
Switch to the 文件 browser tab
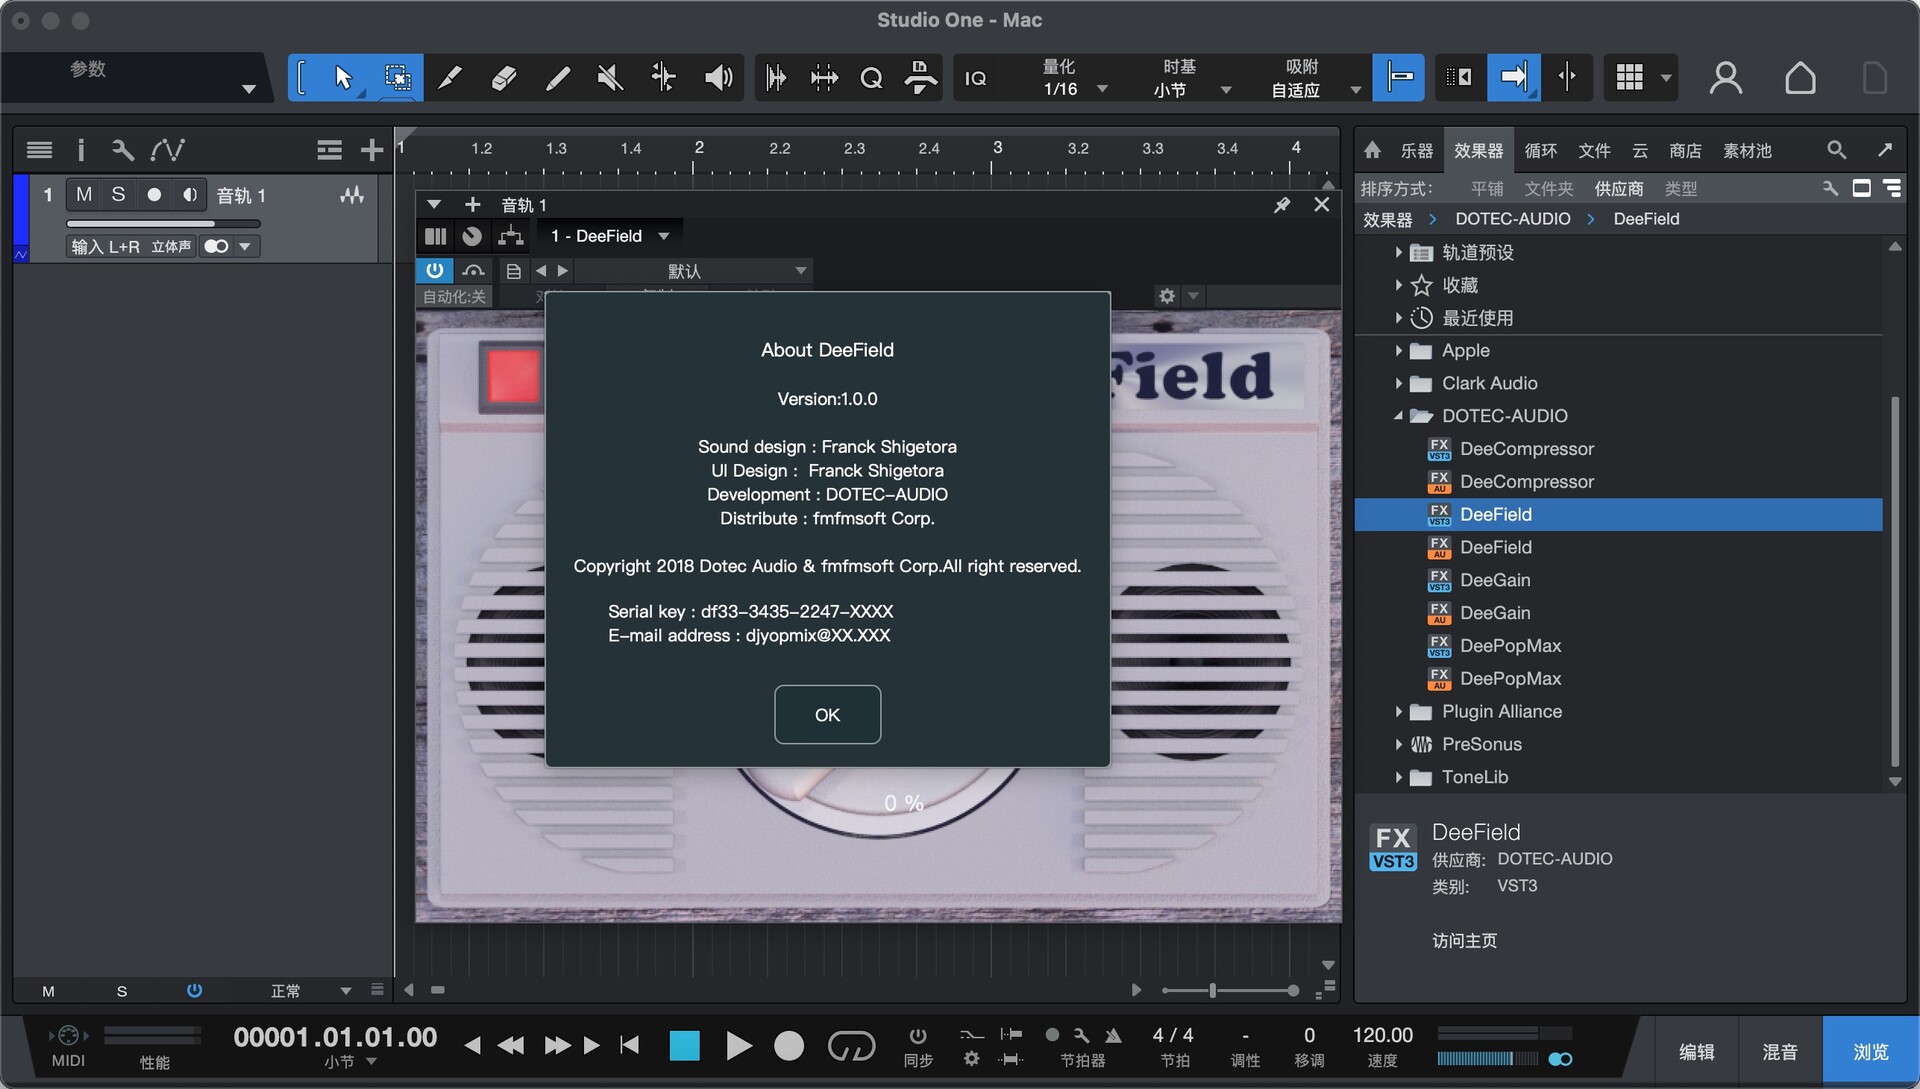click(1594, 150)
